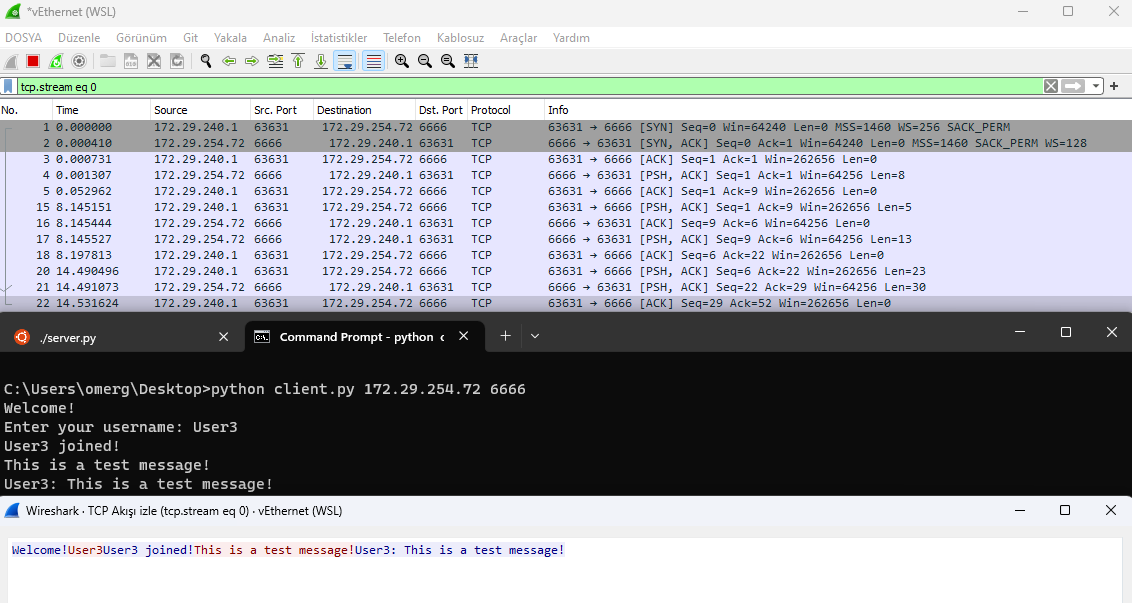Open terminal profile dropdown chevron
This screenshot has width=1132, height=603.
[x=535, y=336]
